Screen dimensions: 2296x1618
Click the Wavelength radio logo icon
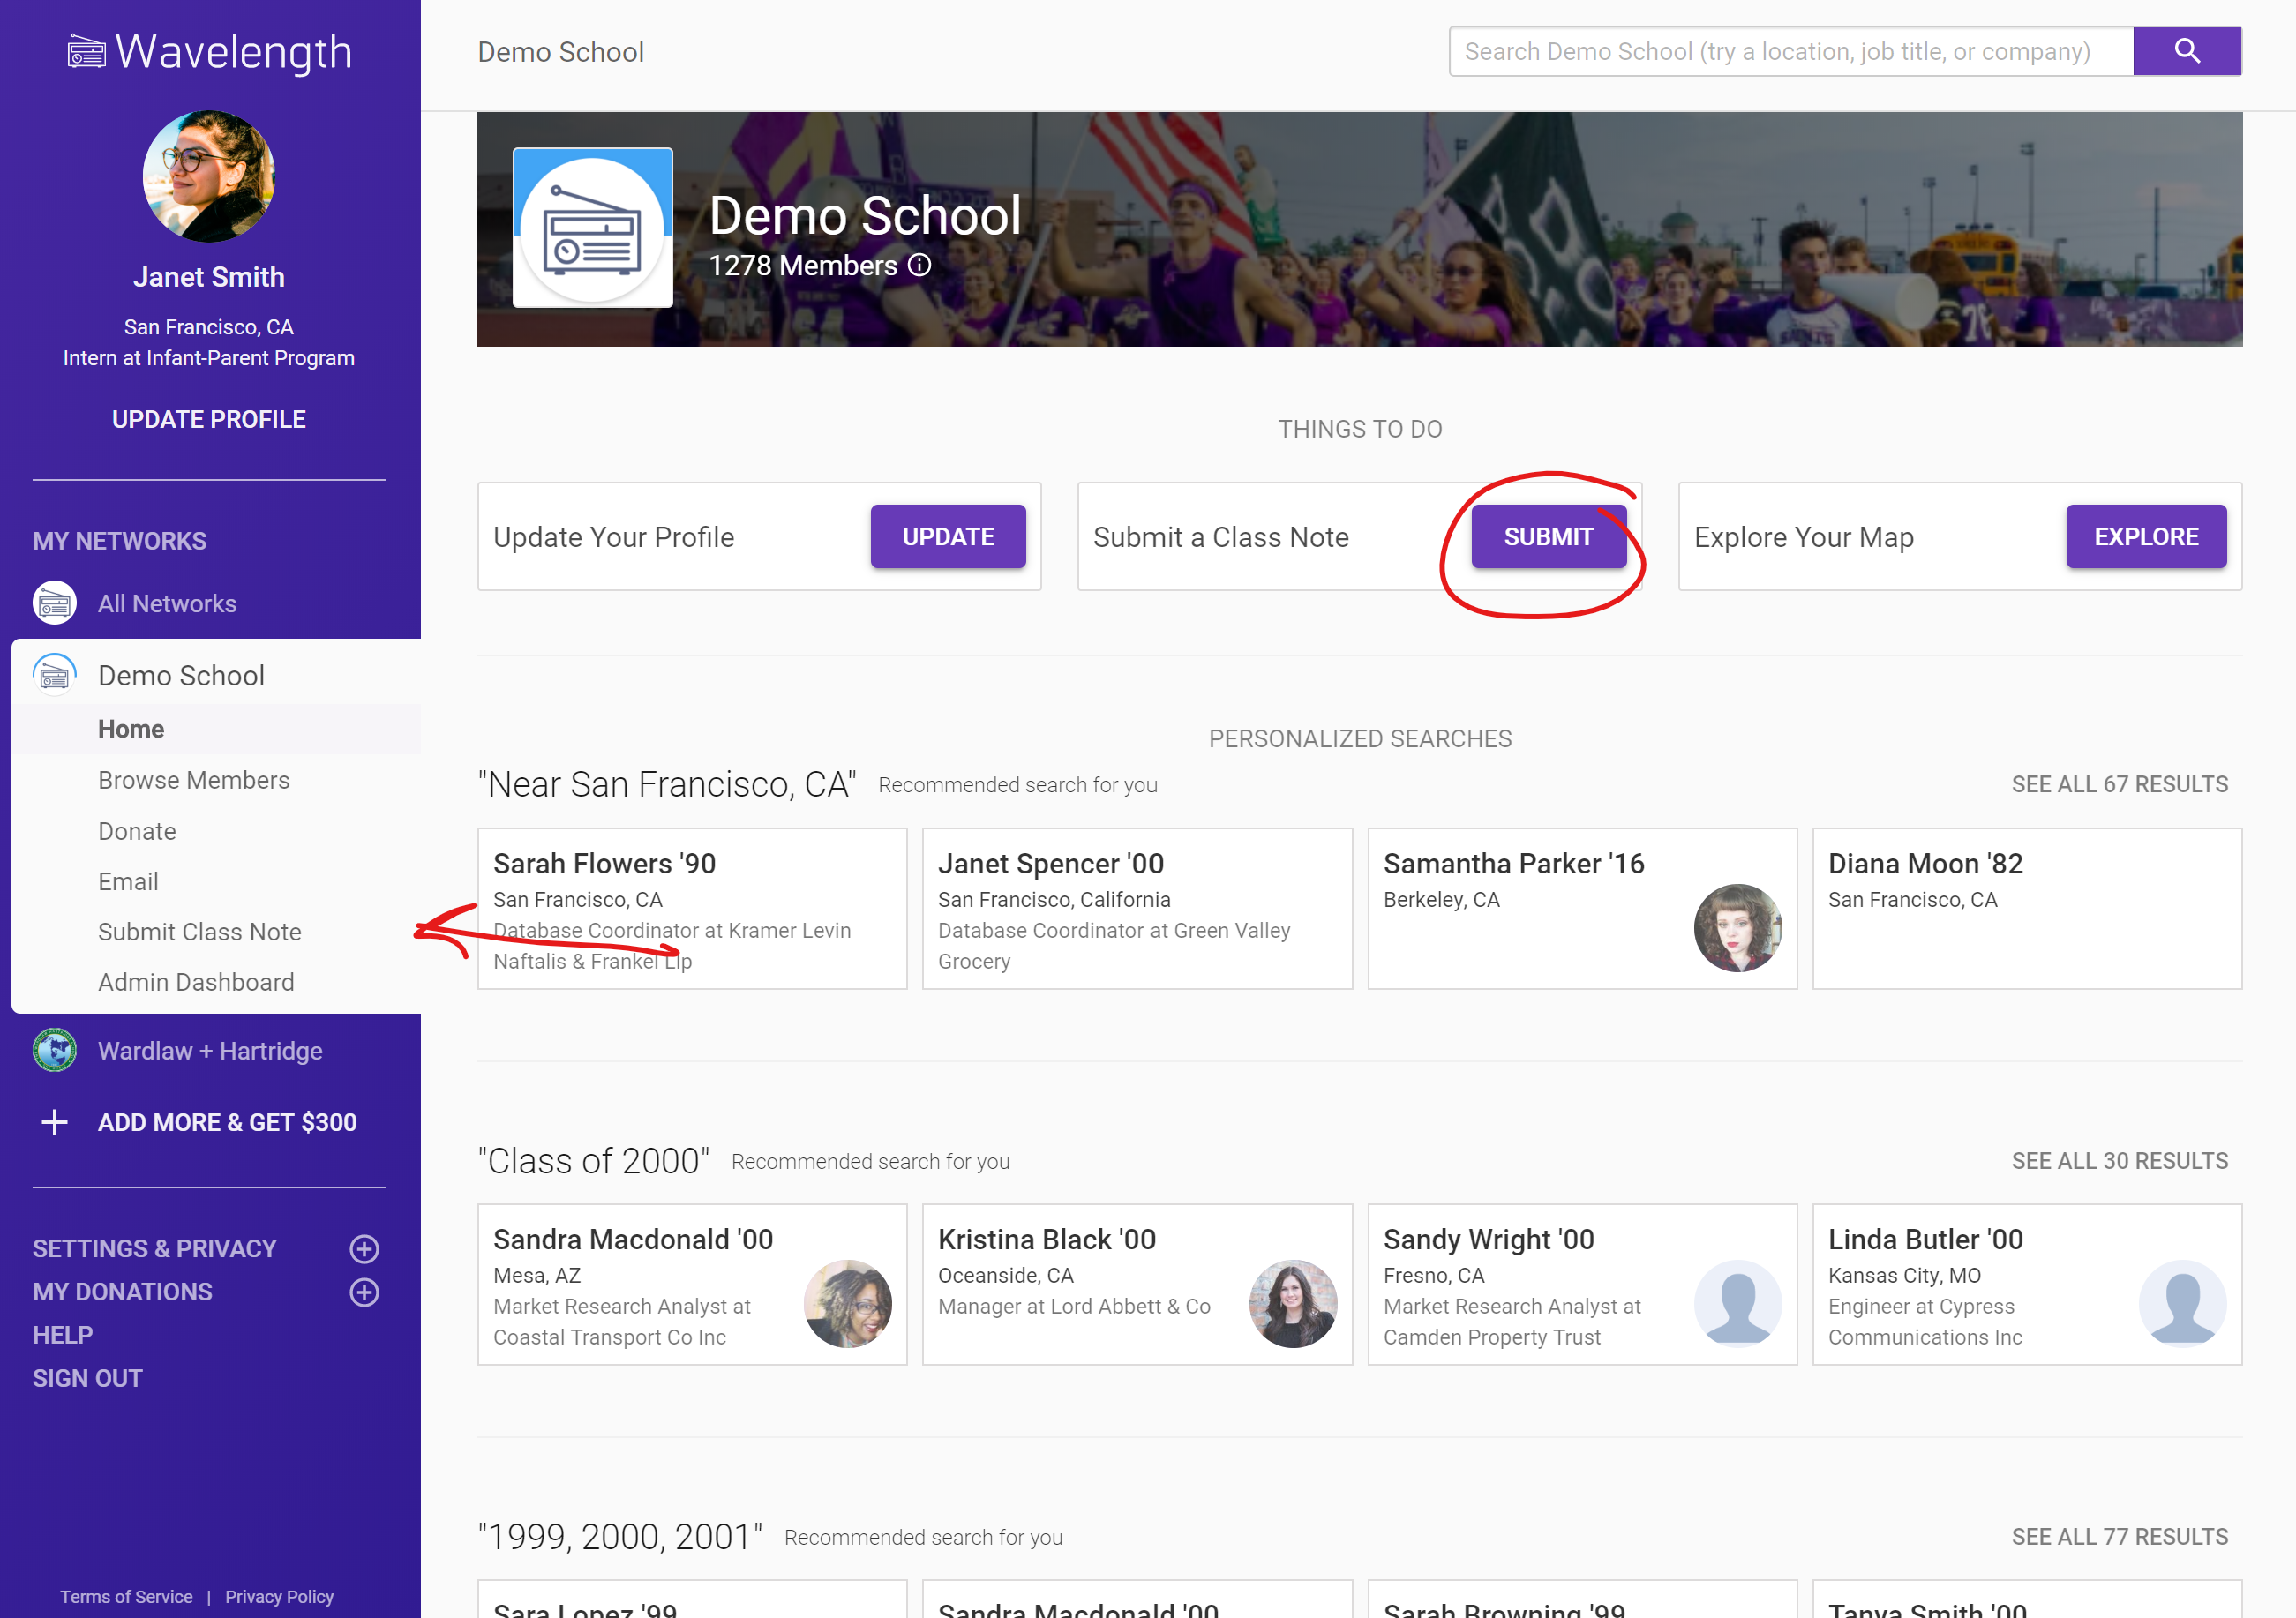click(x=86, y=52)
